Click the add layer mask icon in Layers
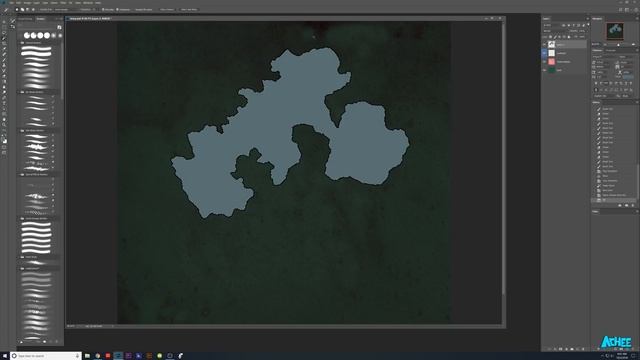This screenshot has width=640, height=360. 560,349
